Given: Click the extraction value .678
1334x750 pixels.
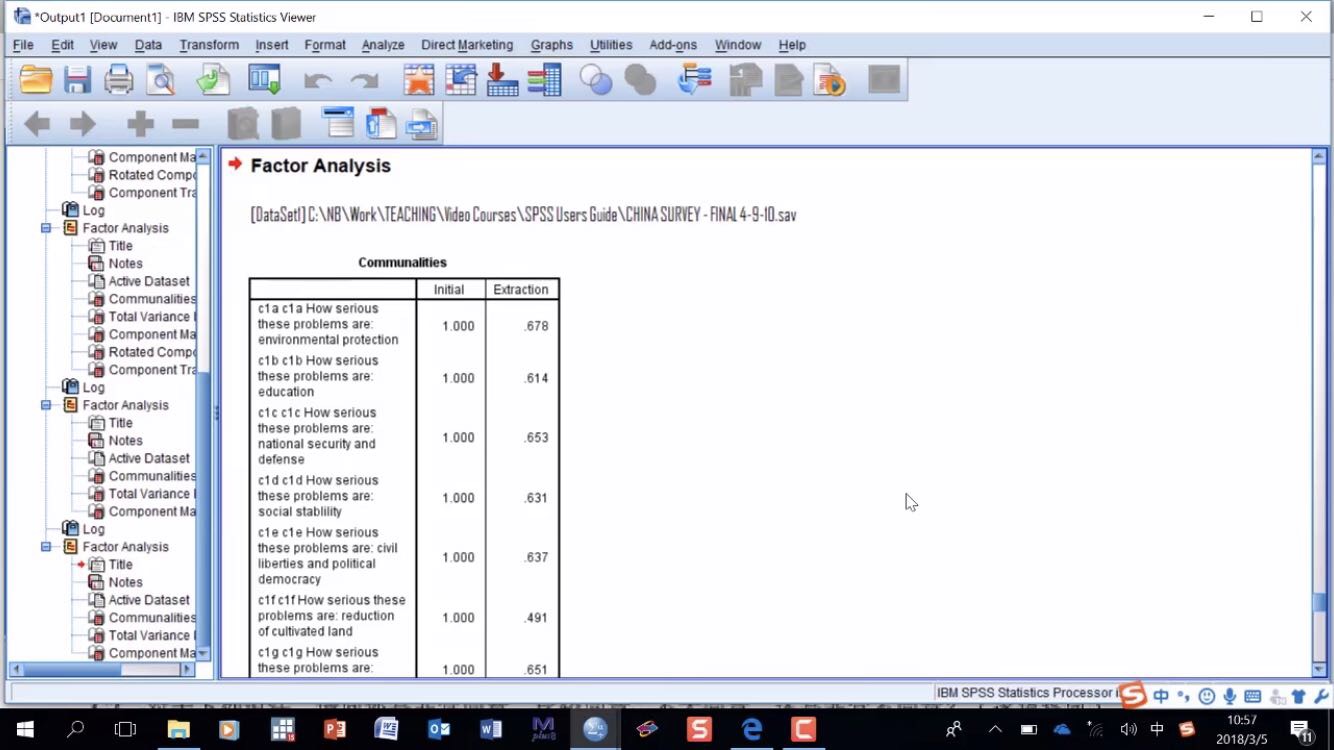Looking at the screenshot, I should [537, 326].
